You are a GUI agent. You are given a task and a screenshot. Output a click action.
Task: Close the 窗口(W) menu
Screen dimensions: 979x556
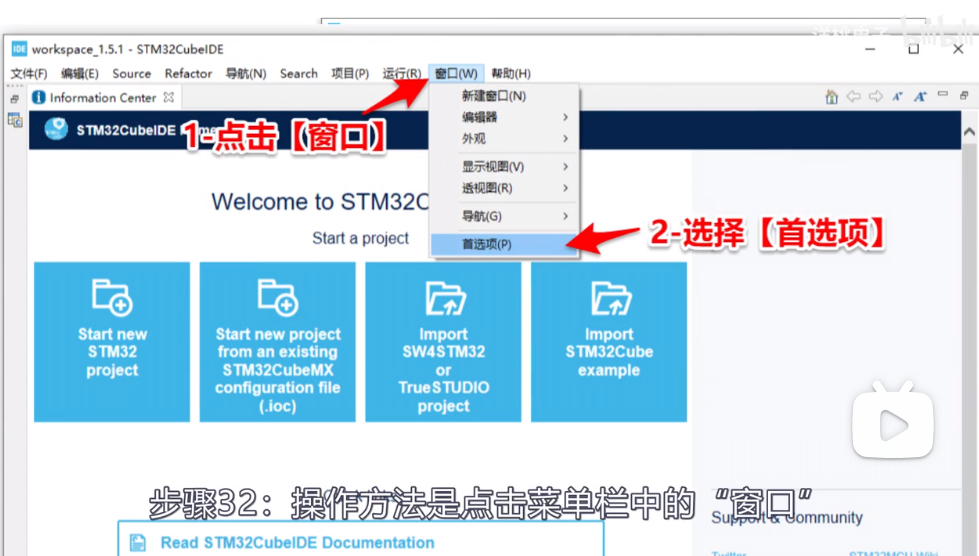coord(456,74)
